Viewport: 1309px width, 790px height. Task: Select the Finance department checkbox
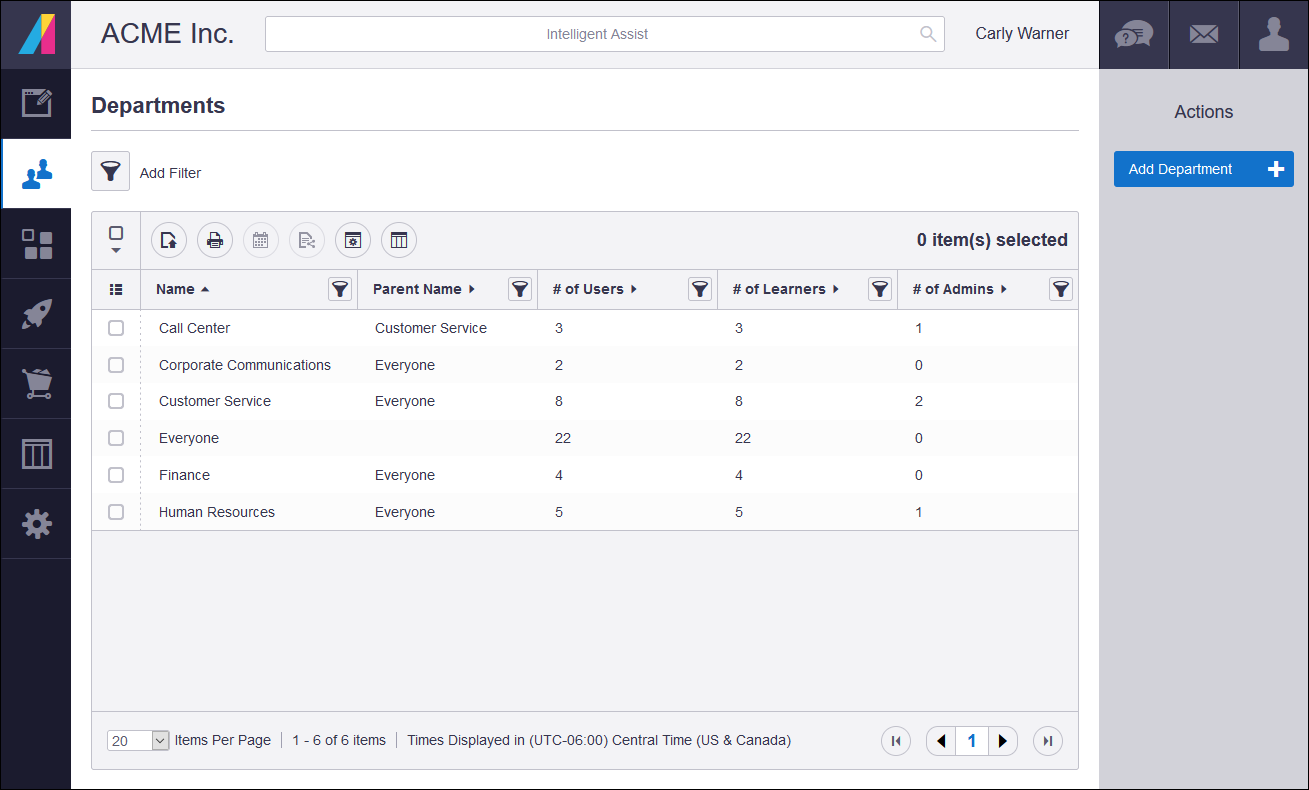click(x=116, y=475)
